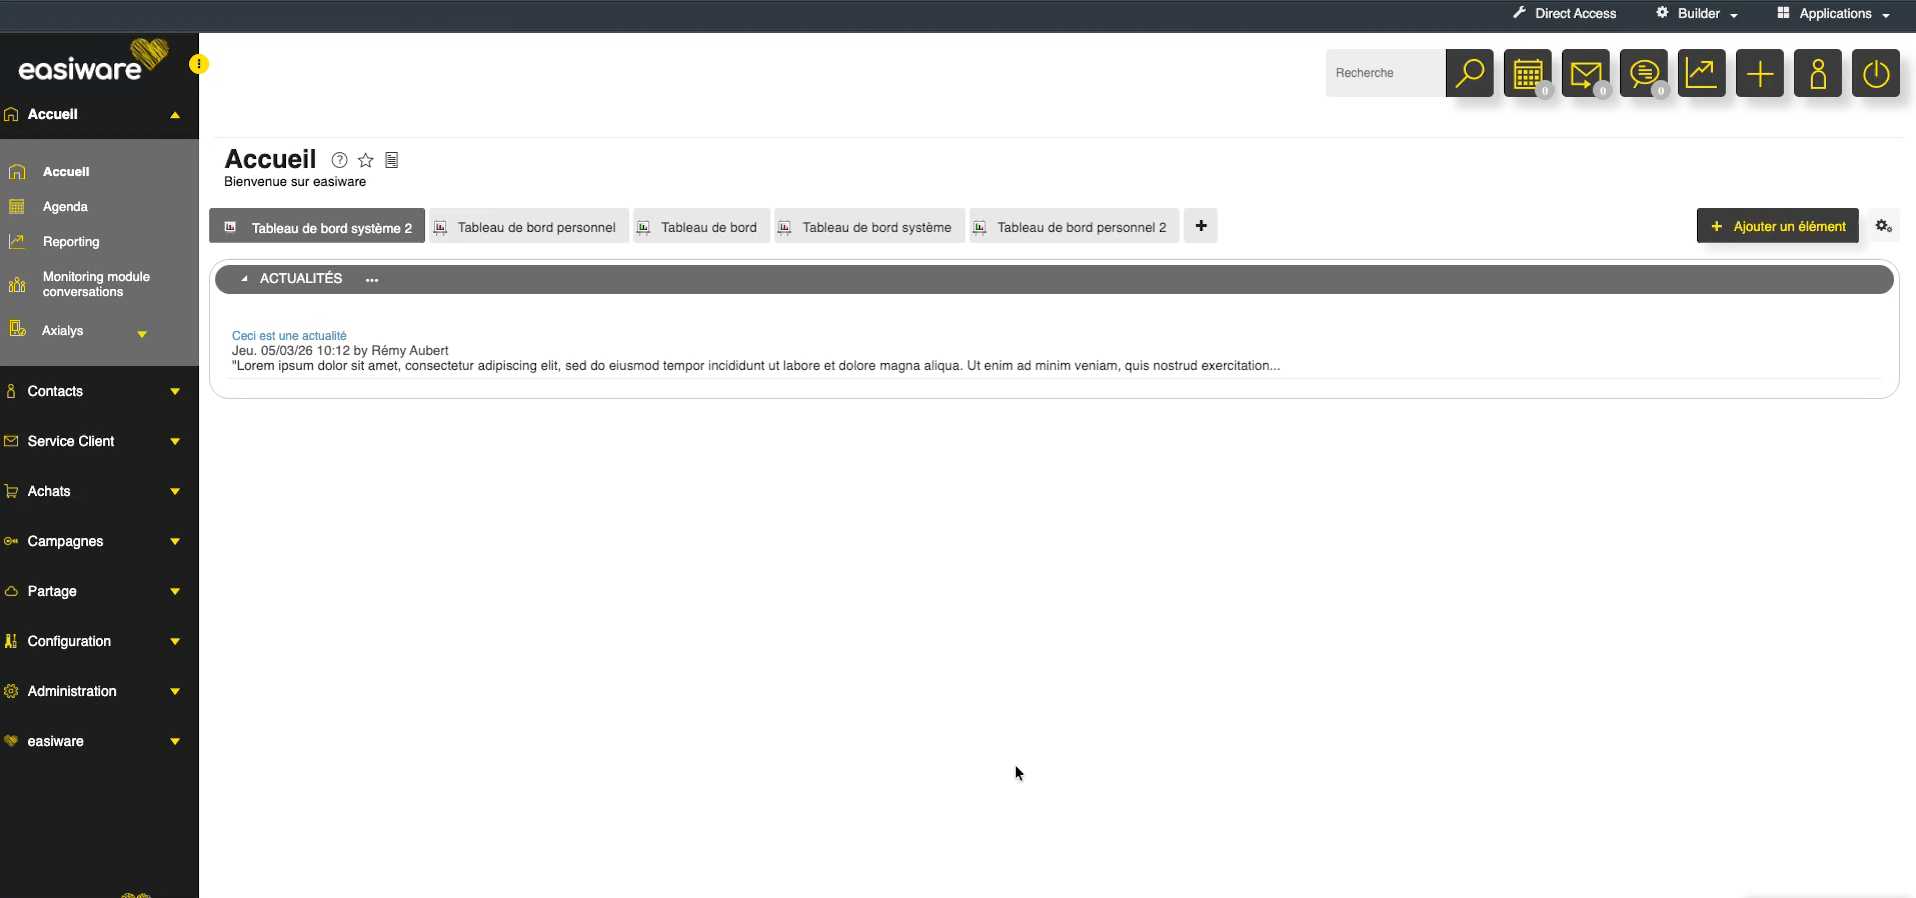The height and width of the screenshot is (898, 1916).
Task: Switch to Tableau de bord personnel tab
Action: pos(529,227)
